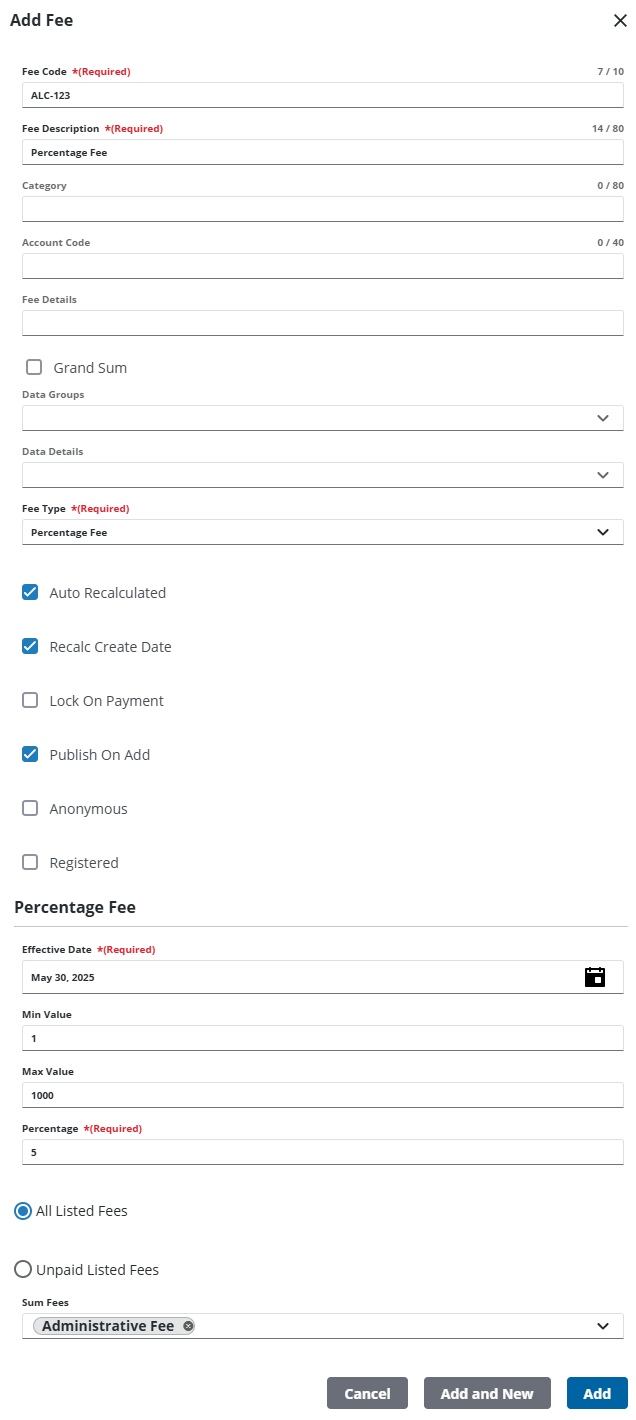Uncheck Auto Recalculated option

[x=30, y=592]
